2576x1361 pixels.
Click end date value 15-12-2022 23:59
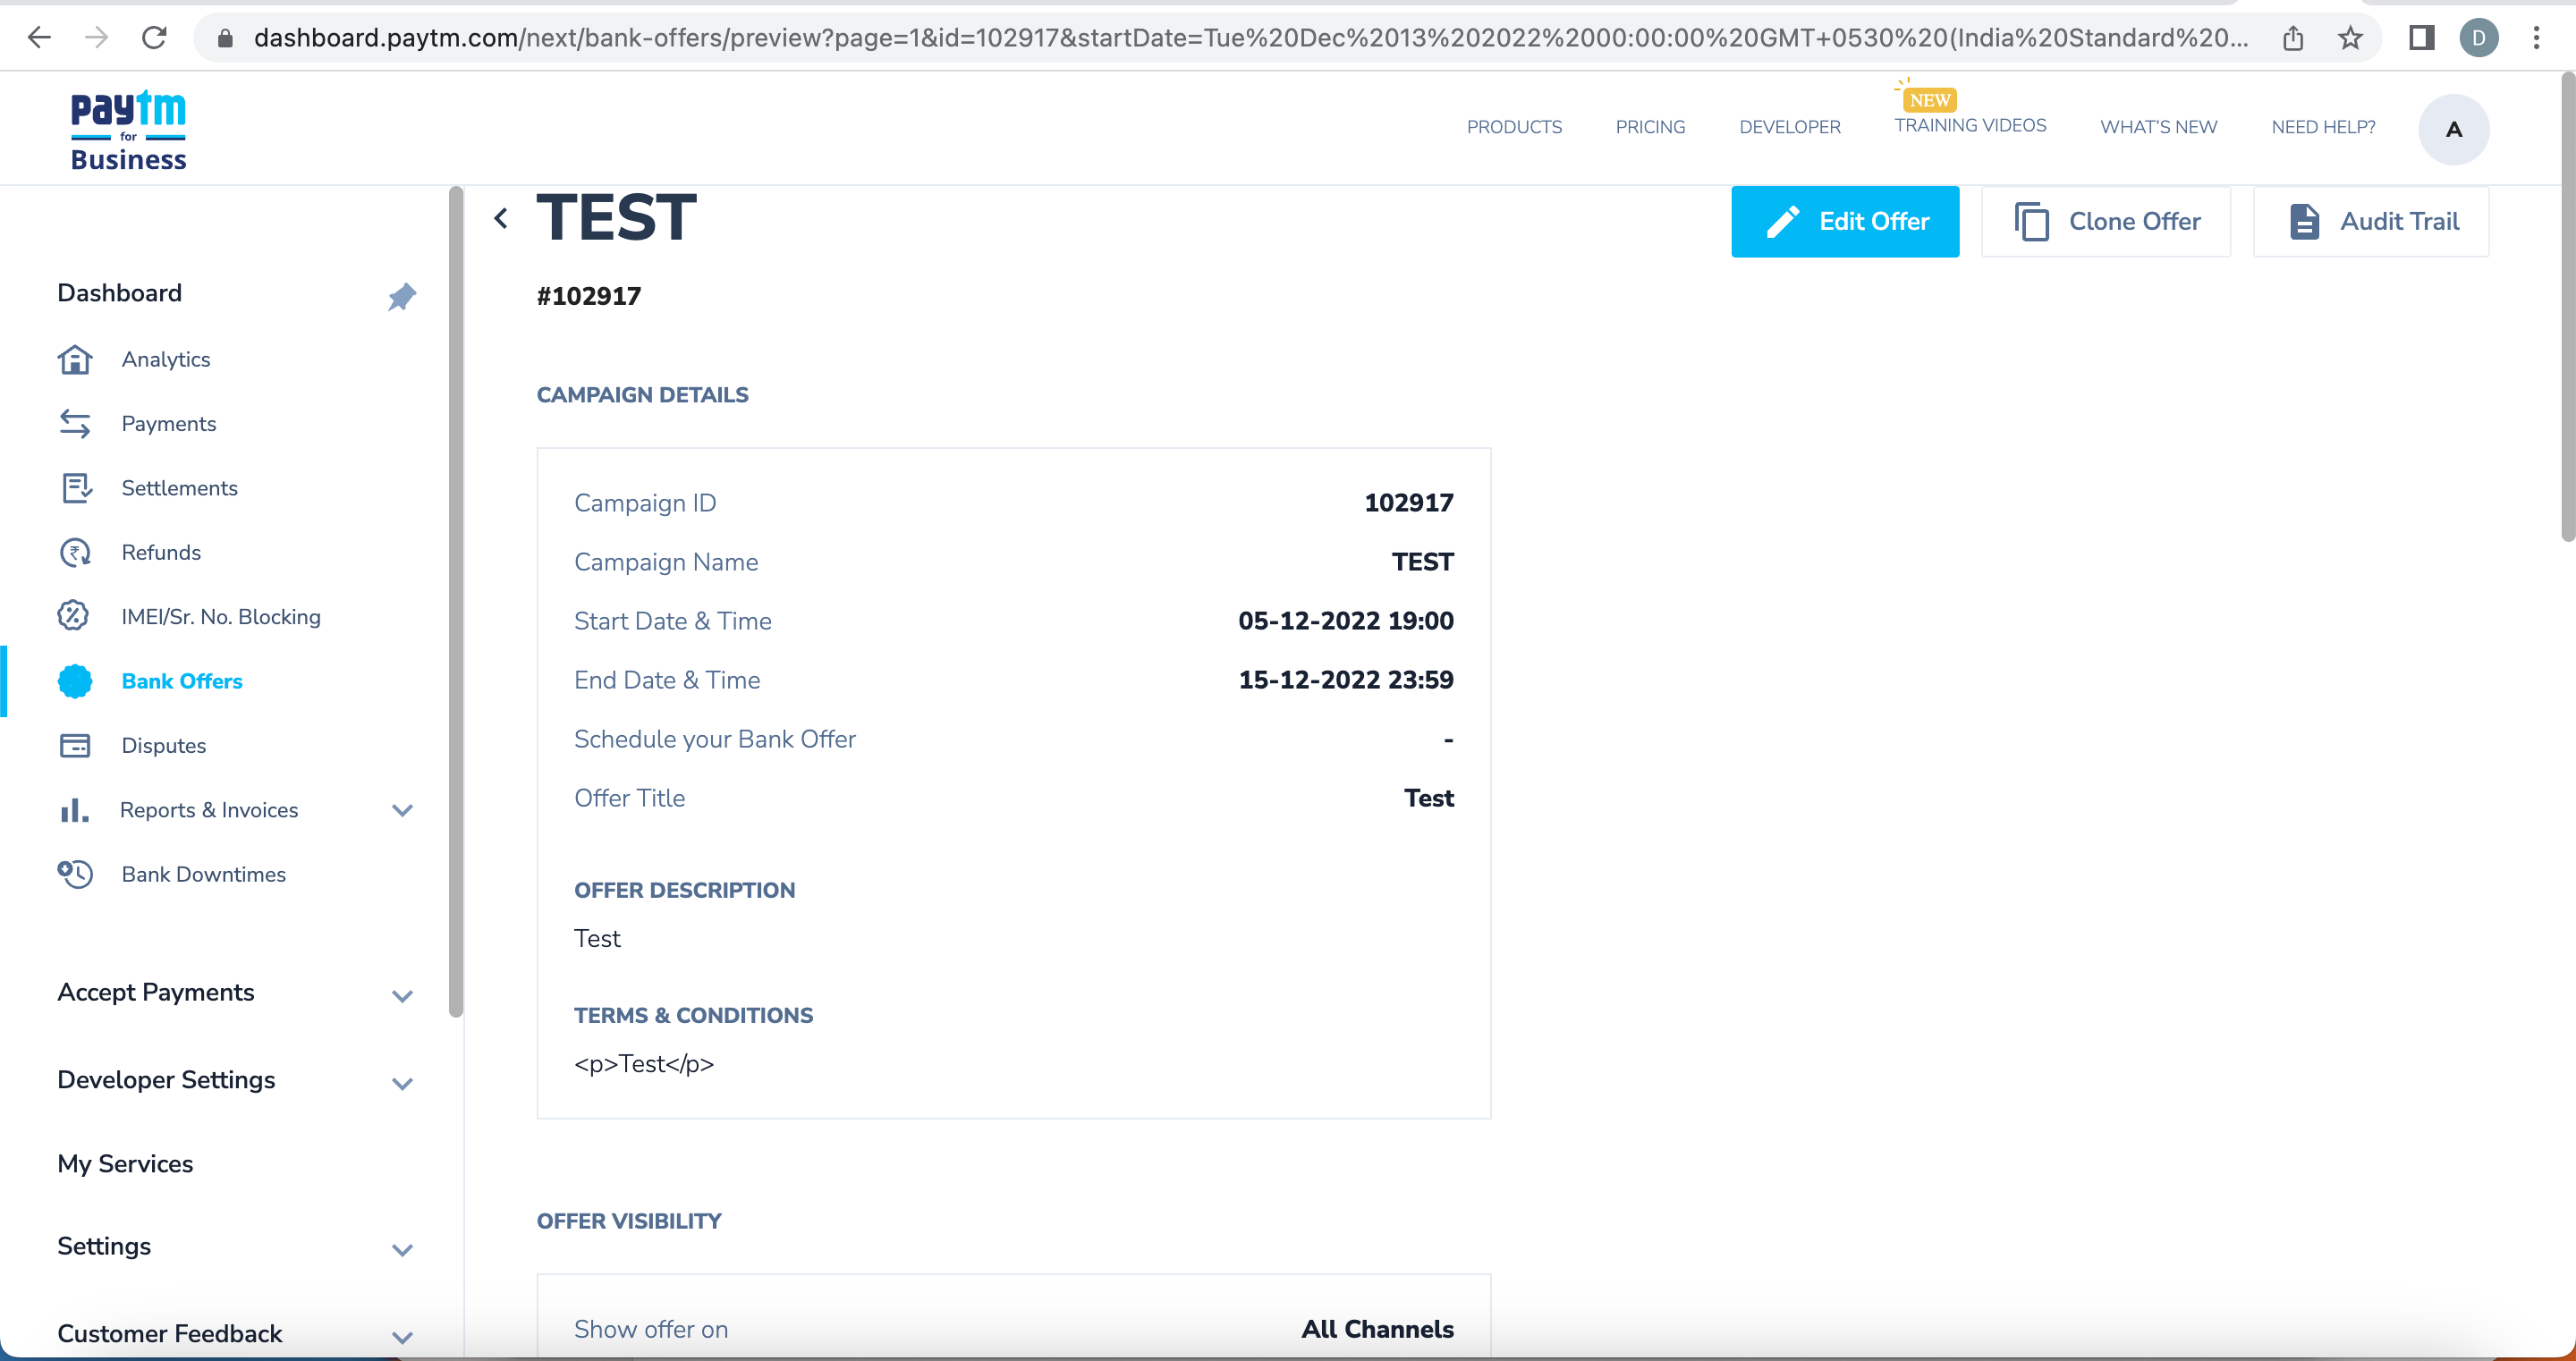(1345, 679)
